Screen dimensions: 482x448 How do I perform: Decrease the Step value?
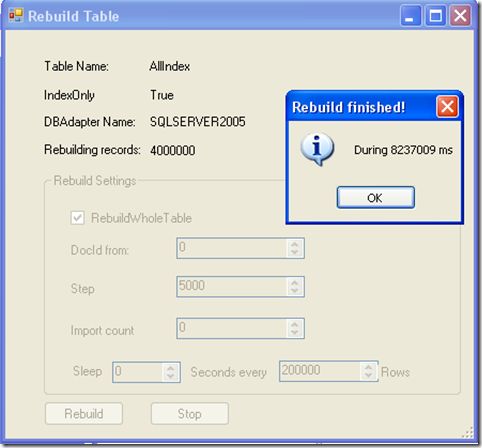294,291
